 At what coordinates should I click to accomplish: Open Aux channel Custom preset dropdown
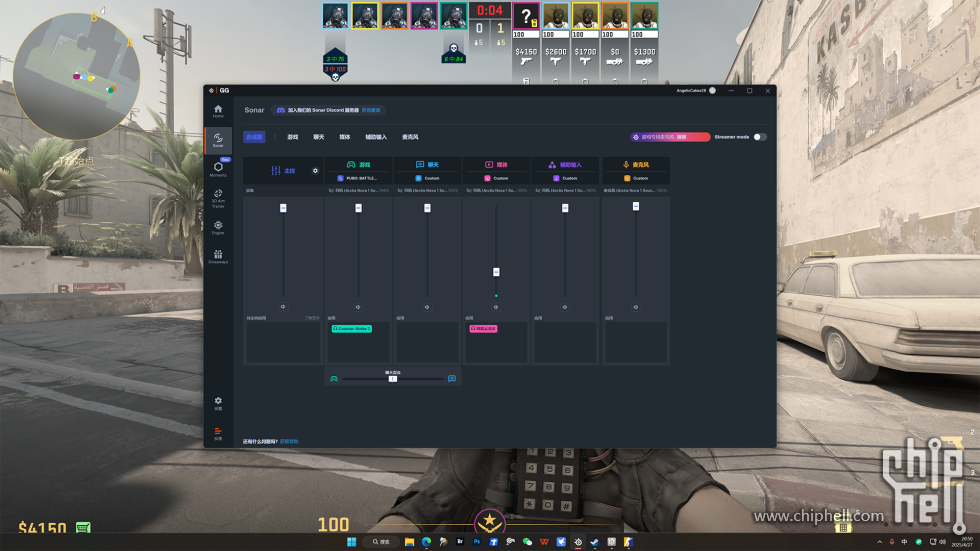coord(565,178)
